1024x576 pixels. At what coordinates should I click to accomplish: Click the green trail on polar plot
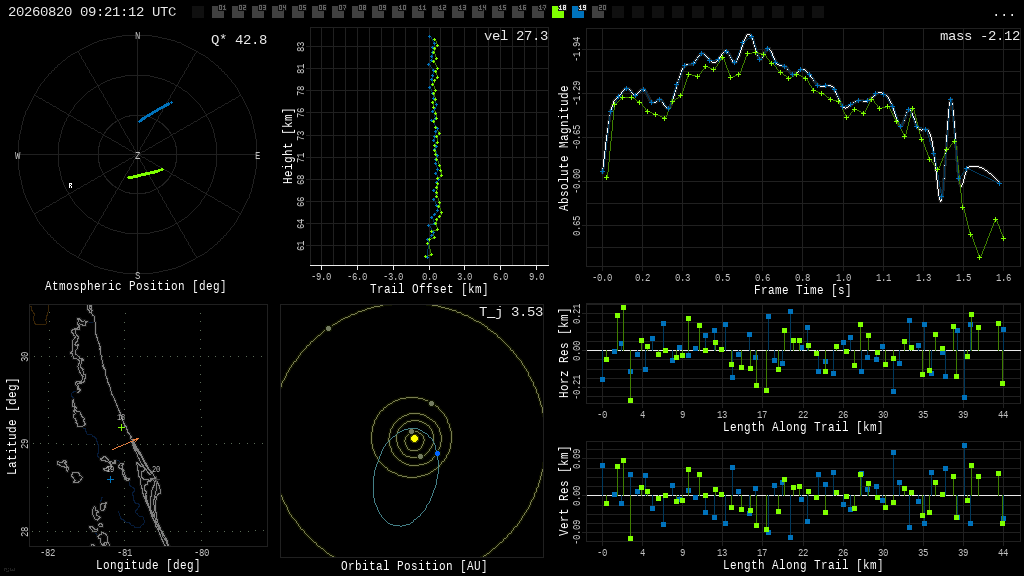point(145,173)
